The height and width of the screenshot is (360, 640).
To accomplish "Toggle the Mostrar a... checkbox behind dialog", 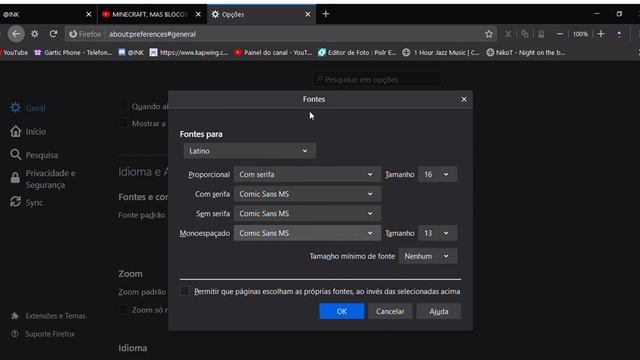I will pyautogui.click(x=123, y=123).
